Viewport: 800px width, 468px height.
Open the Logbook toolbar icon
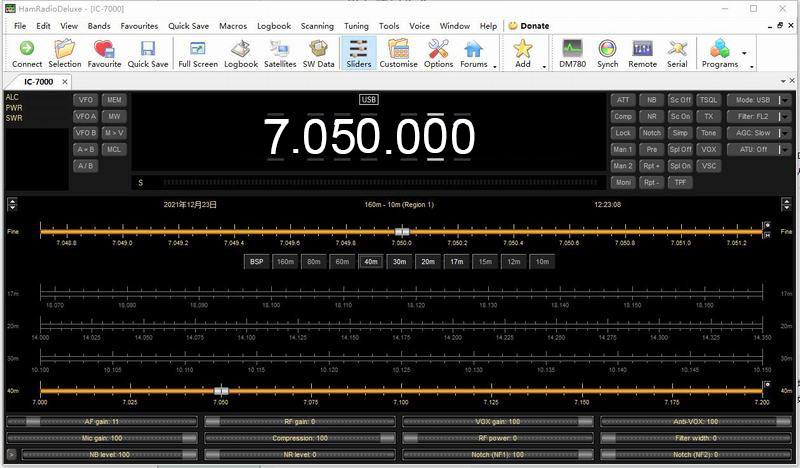tap(241, 53)
